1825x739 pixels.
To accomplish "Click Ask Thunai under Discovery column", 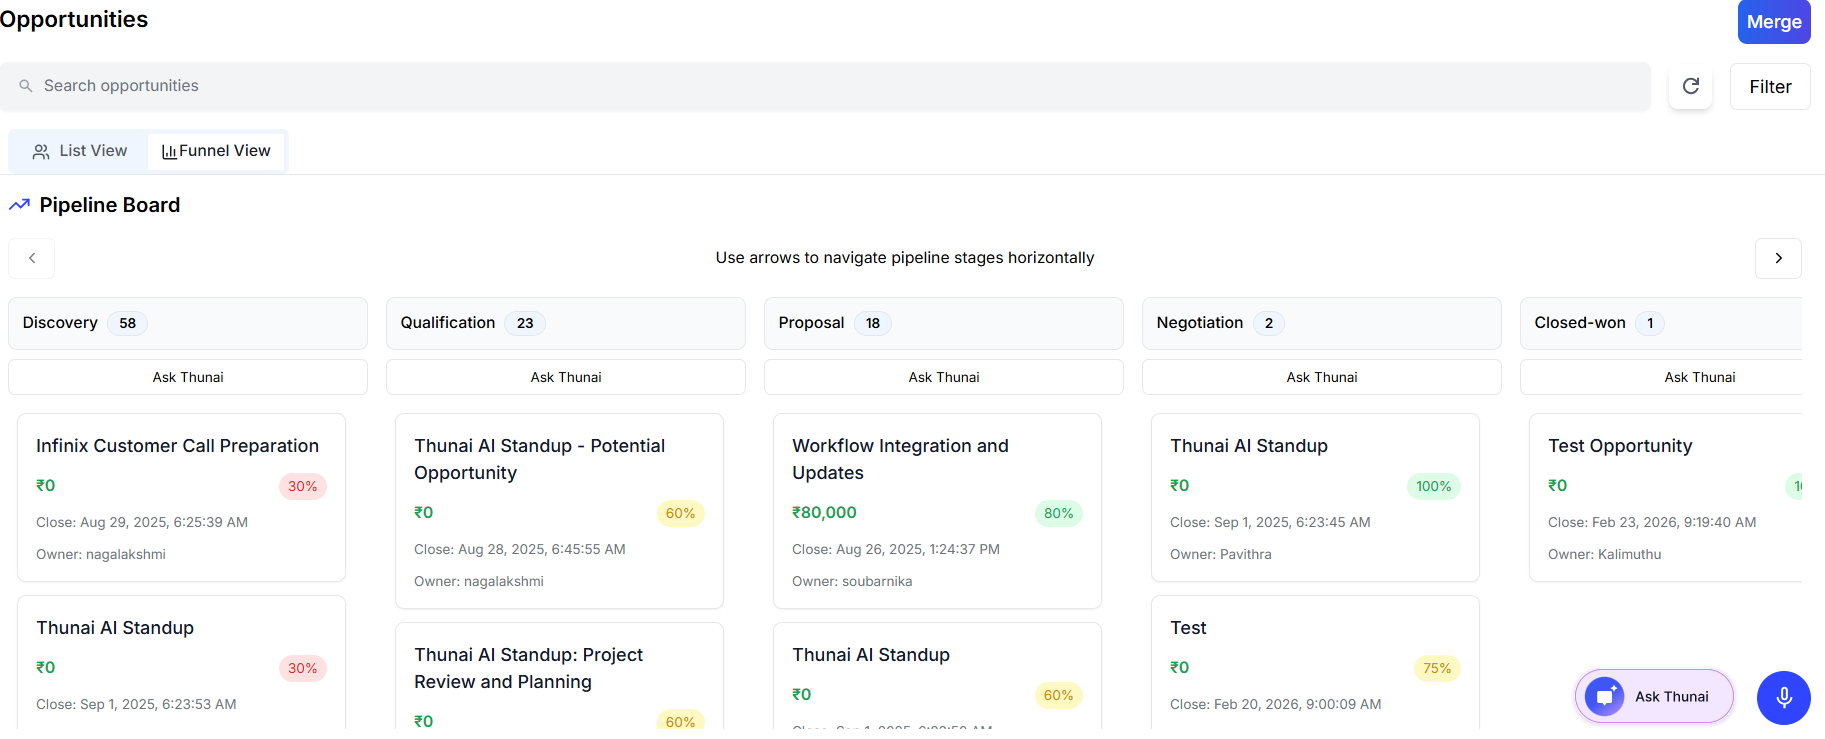I will click(188, 377).
